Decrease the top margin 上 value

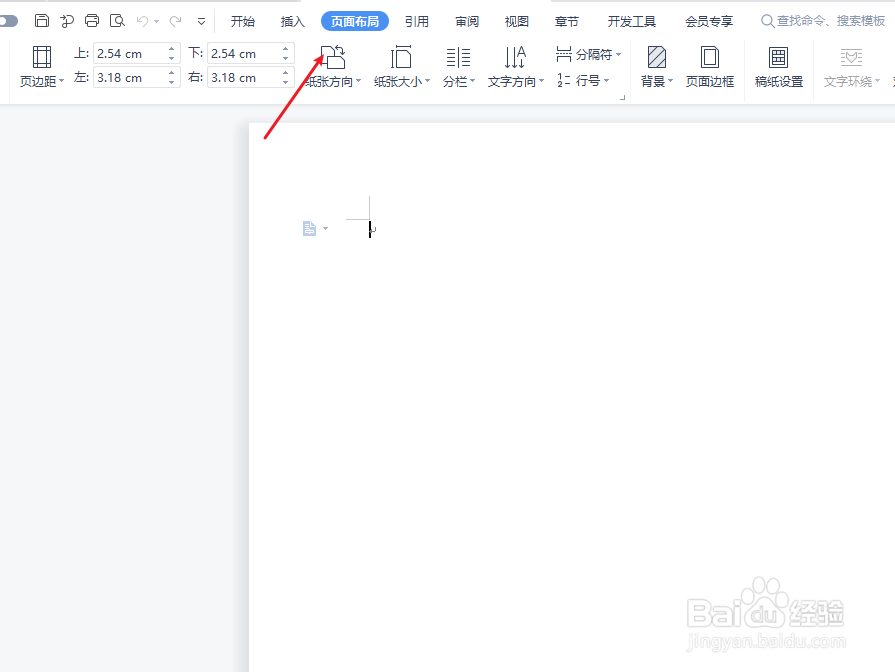171,58
